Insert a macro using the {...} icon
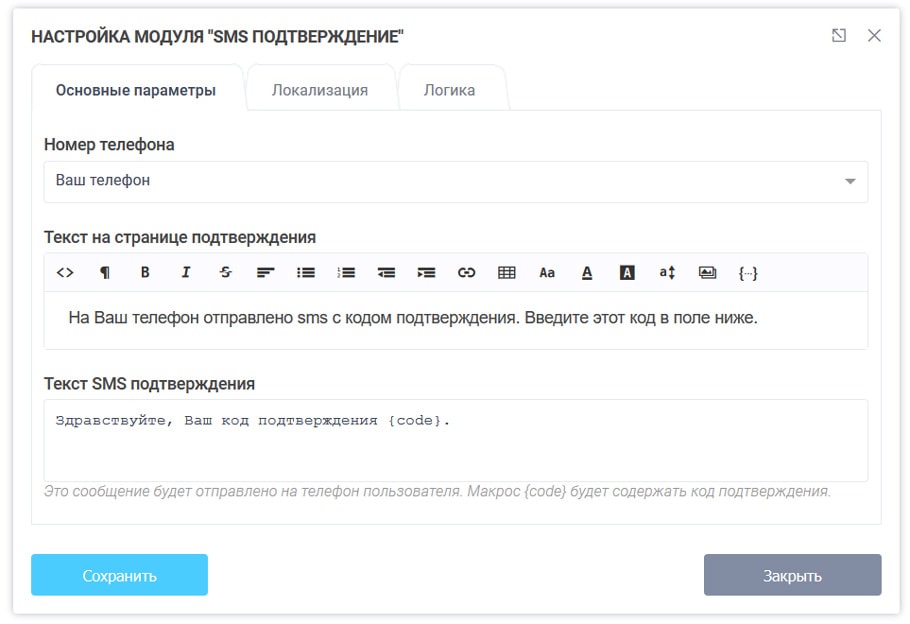Screen dimensions: 910x624 [x=748, y=271]
